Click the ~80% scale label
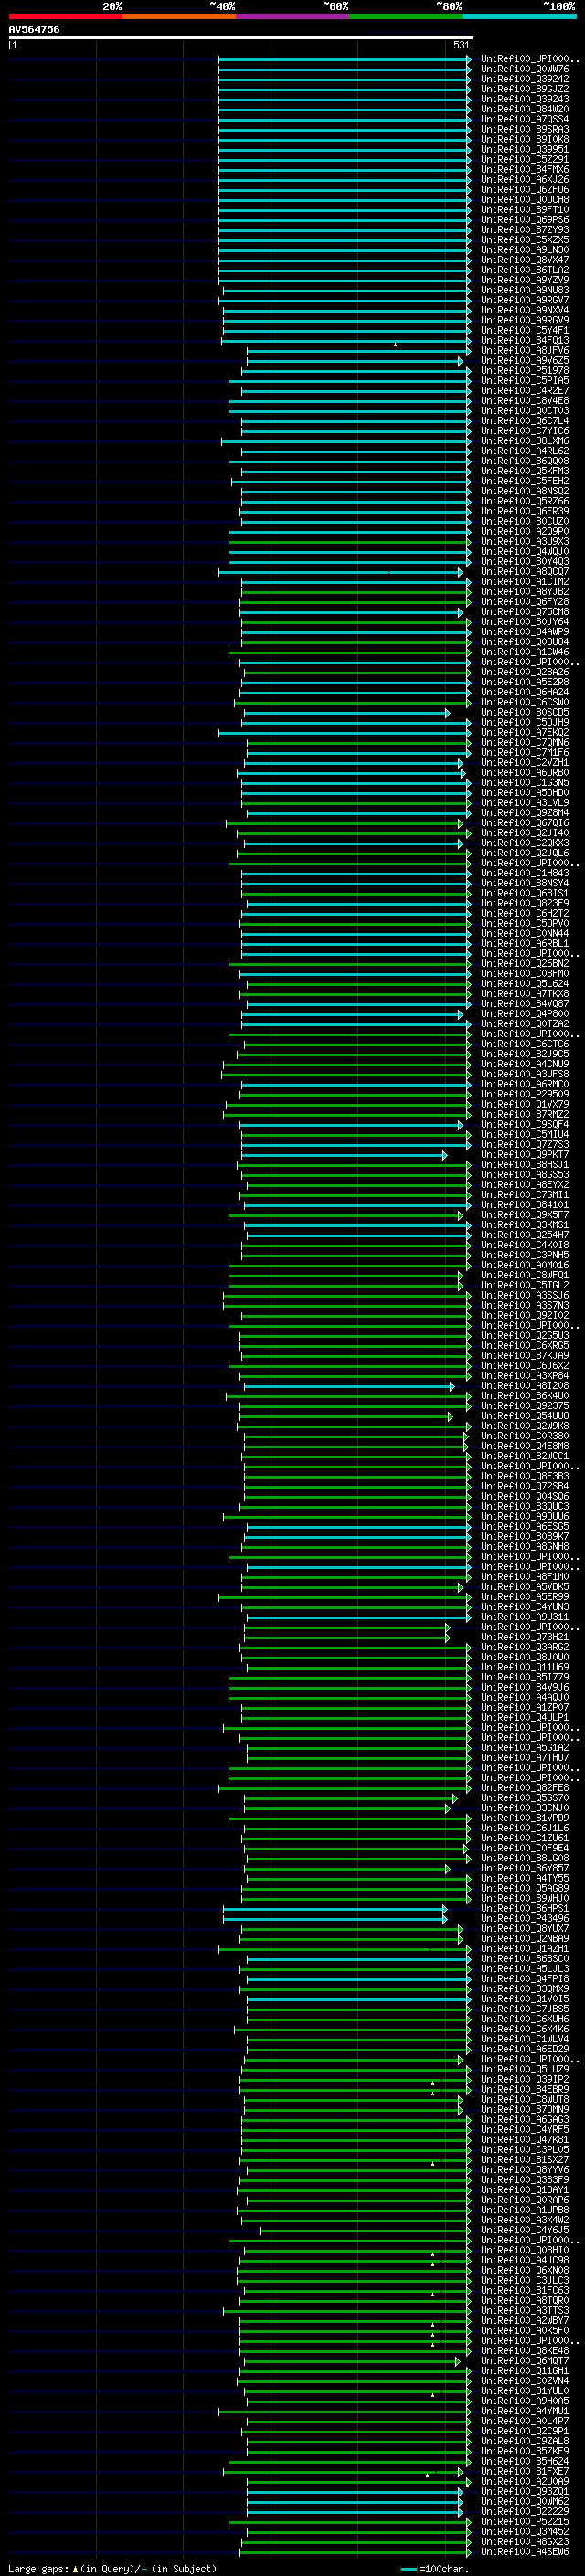585x2576 pixels. 449,6
